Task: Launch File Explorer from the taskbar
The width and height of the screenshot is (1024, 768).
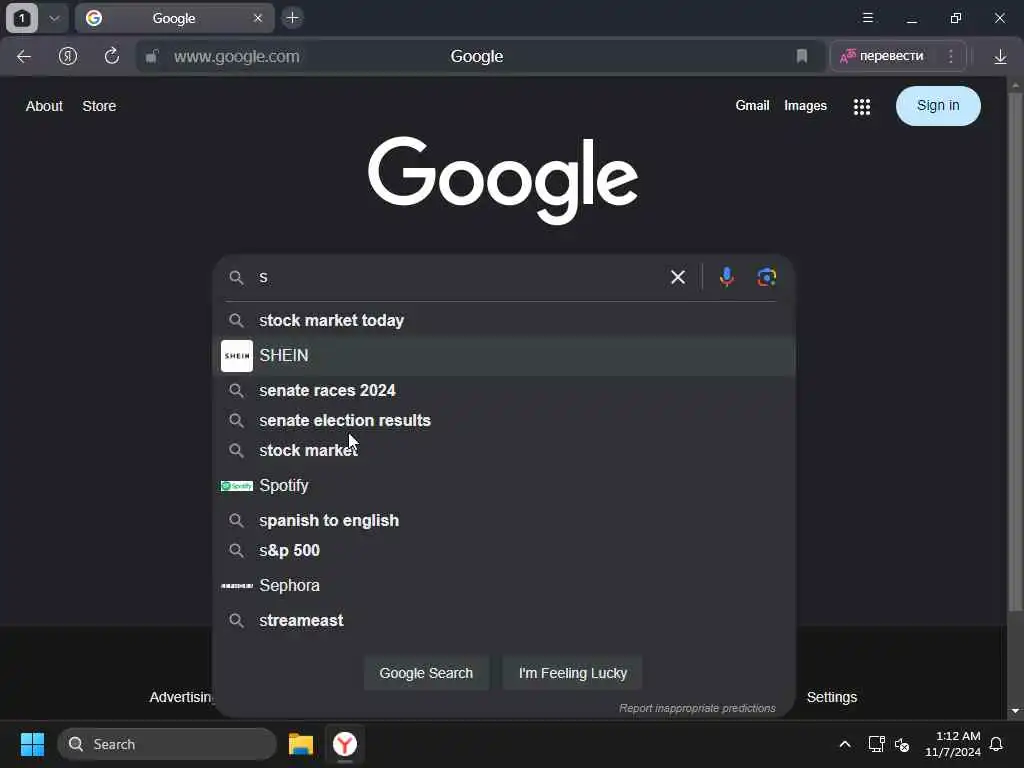Action: (x=300, y=744)
